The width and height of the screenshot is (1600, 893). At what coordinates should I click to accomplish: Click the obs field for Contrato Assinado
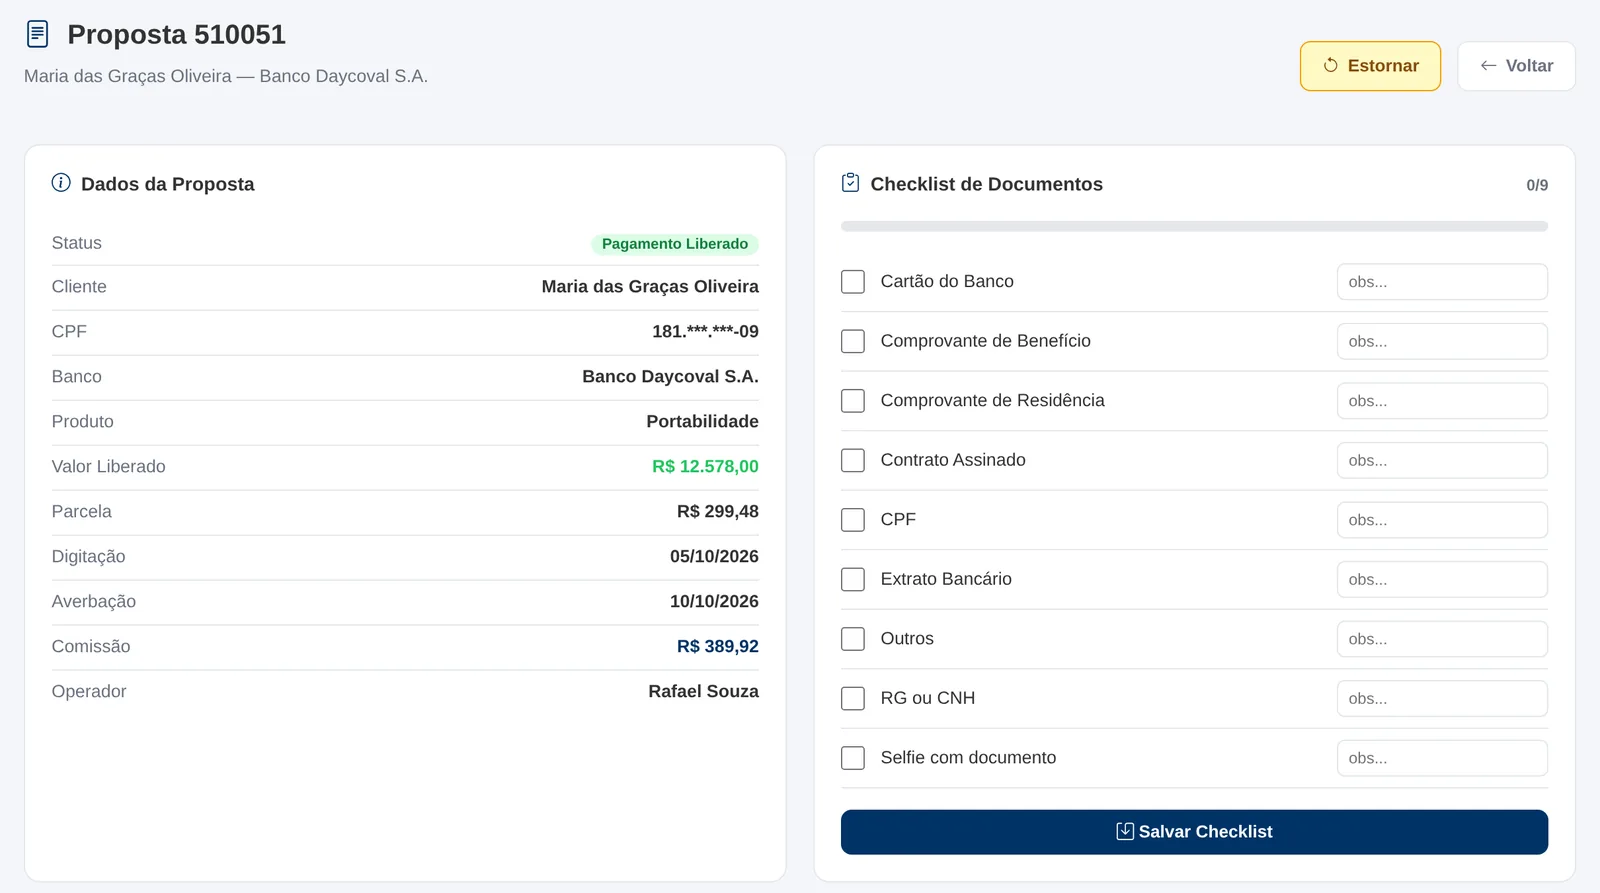coord(1442,460)
